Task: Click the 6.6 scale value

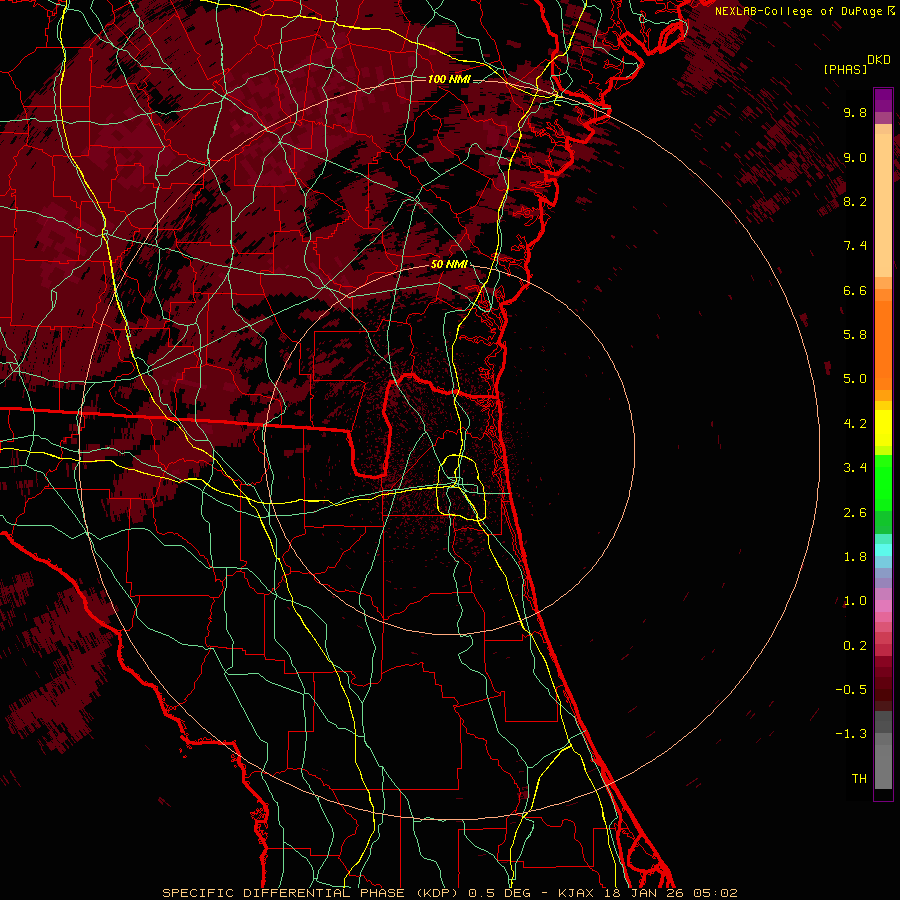Action: (x=855, y=290)
